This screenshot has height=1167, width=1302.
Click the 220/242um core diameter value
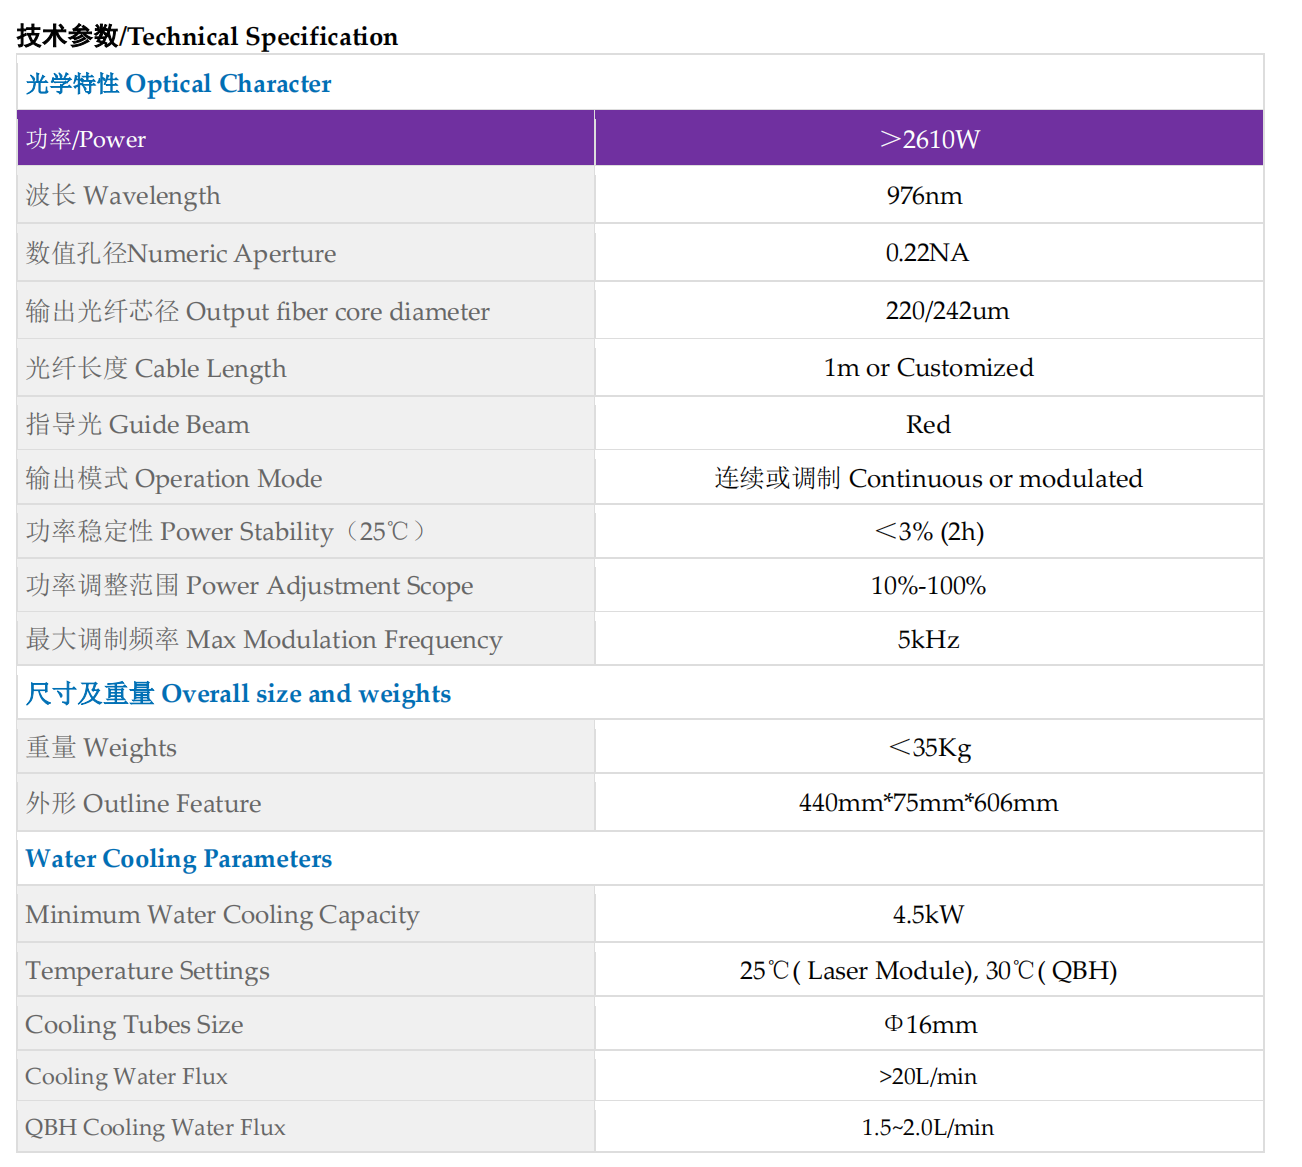click(947, 311)
